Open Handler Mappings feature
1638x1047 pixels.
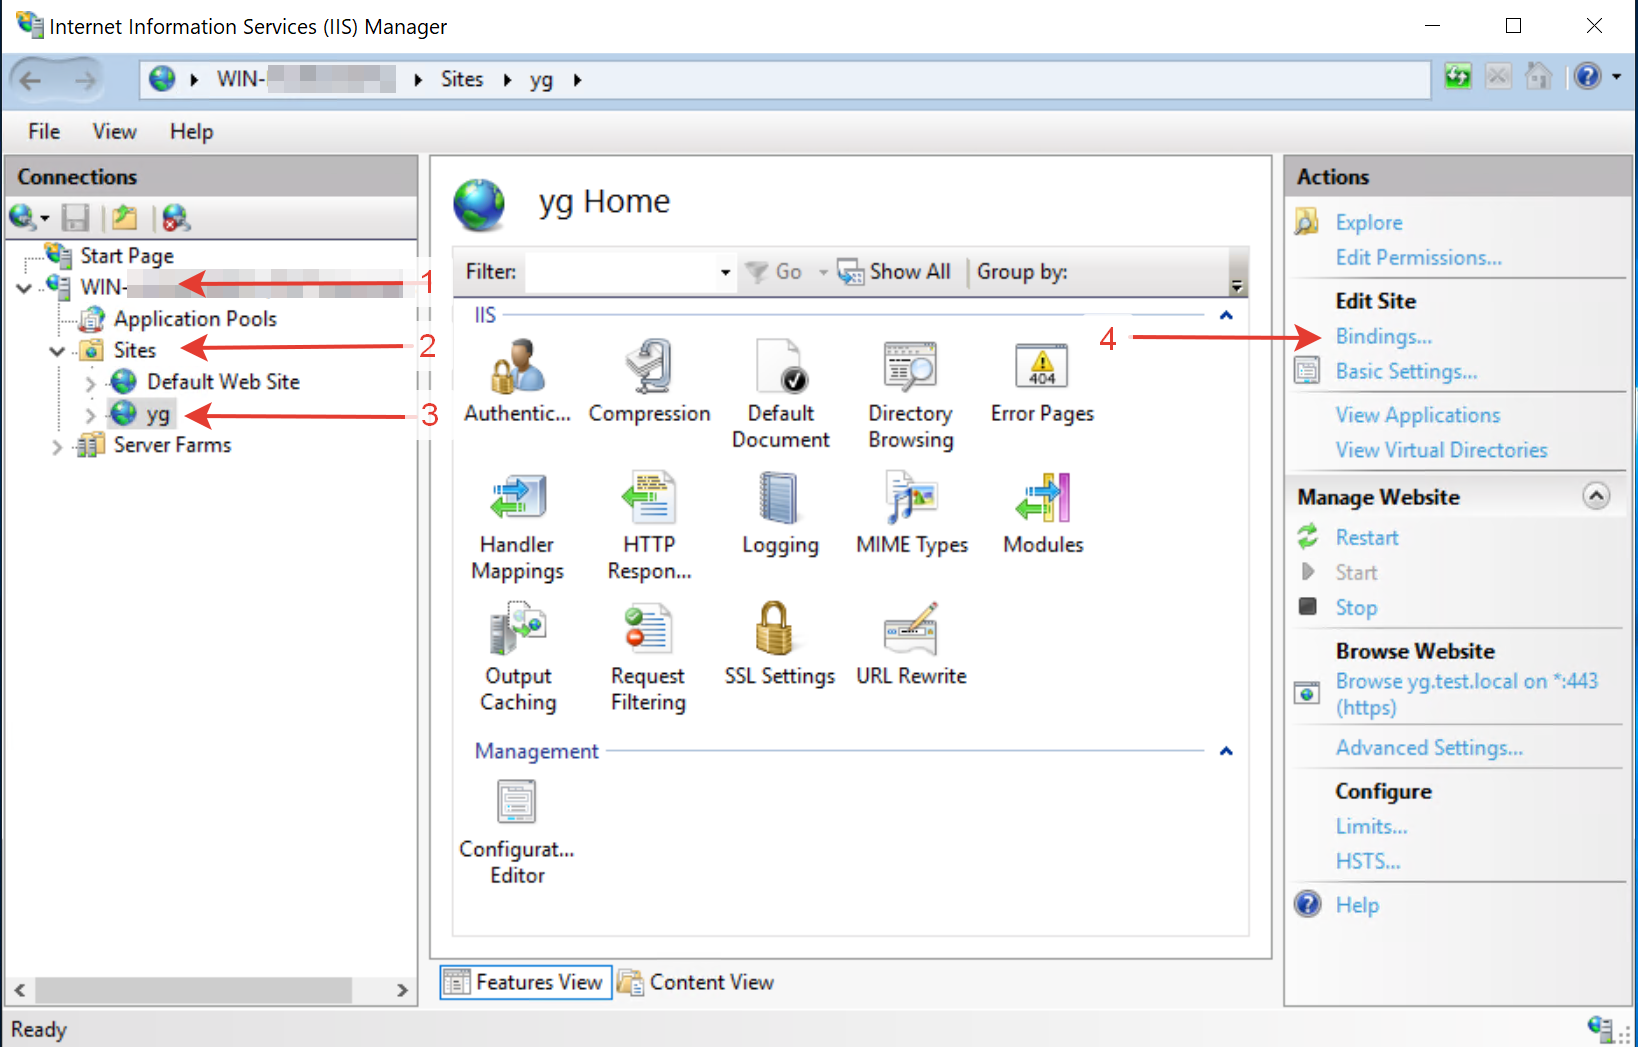pos(517,527)
